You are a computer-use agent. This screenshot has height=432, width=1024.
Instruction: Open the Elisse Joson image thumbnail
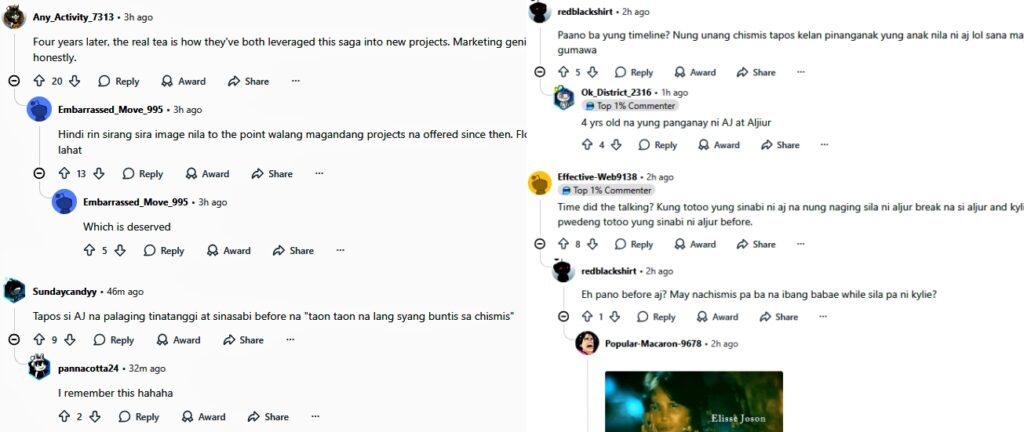693,402
